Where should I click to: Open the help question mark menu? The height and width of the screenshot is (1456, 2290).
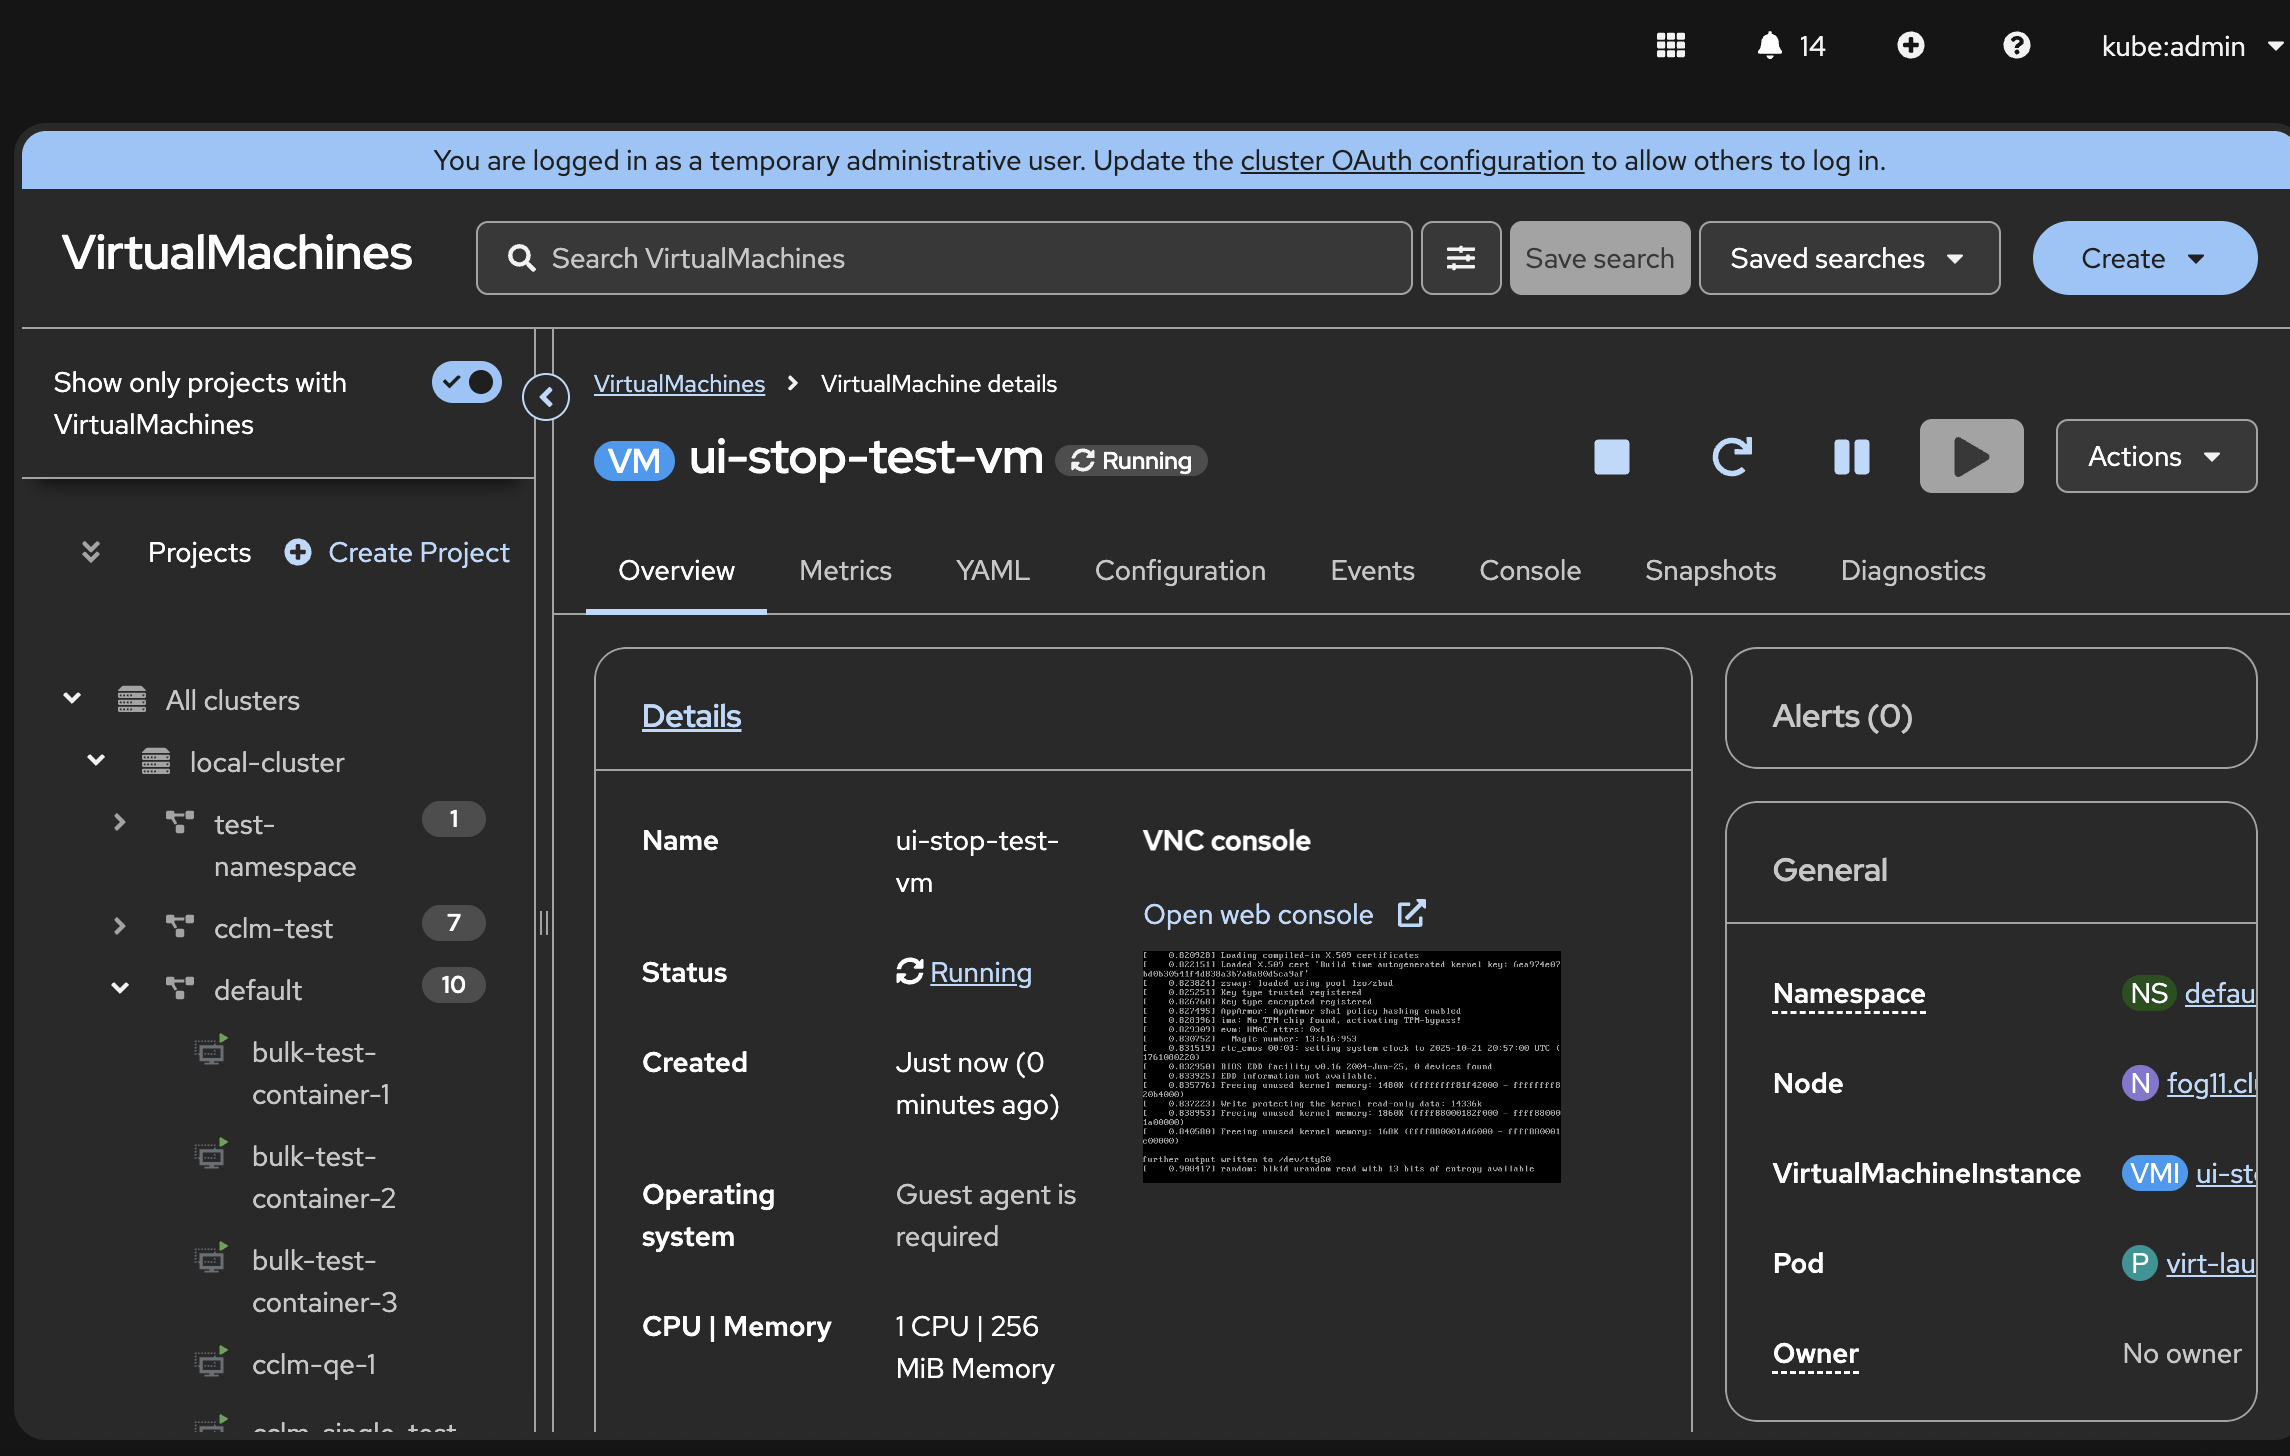(x=2016, y=46)
